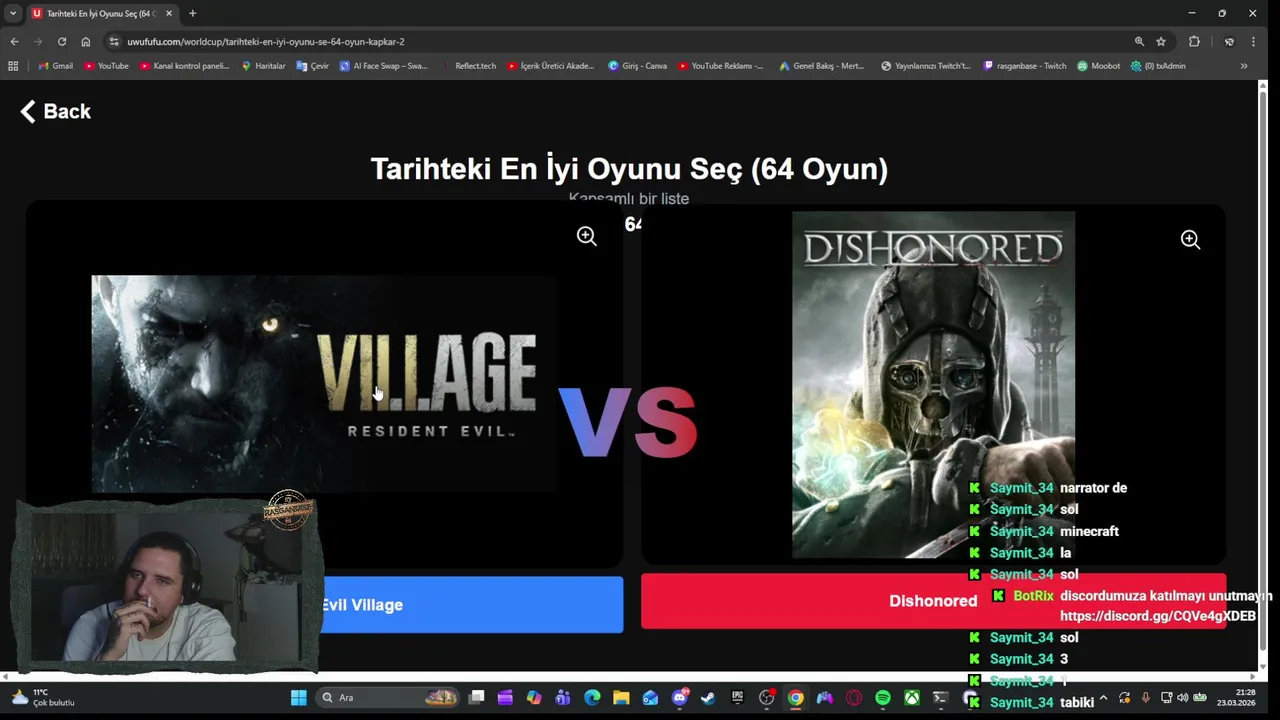
Task: Open File Explorer from the taskbar
Action: [x=621, y=697]
